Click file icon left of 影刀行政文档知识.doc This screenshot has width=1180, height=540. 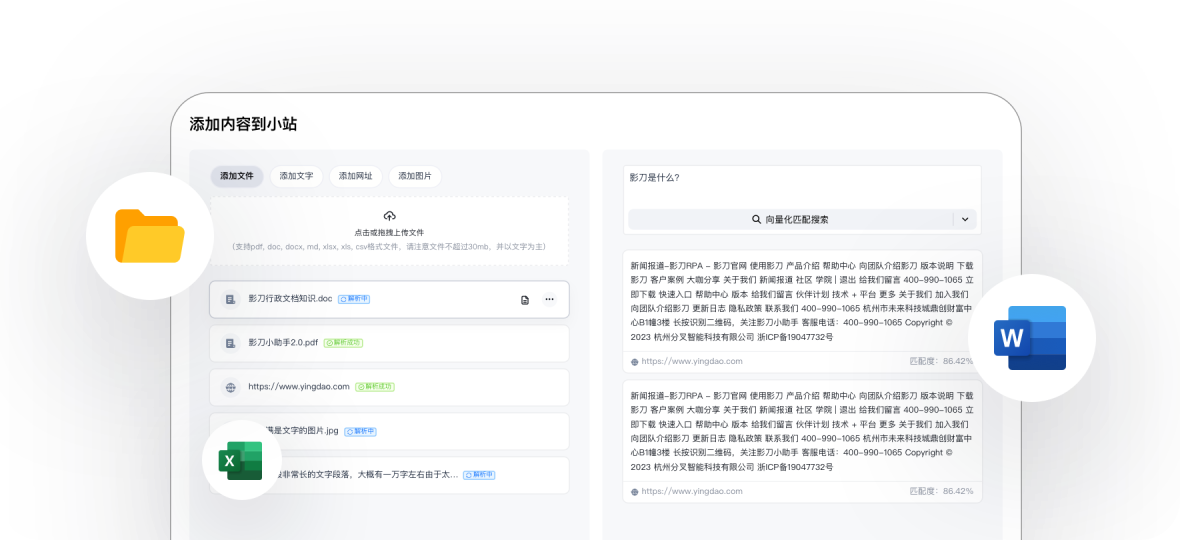230,299
